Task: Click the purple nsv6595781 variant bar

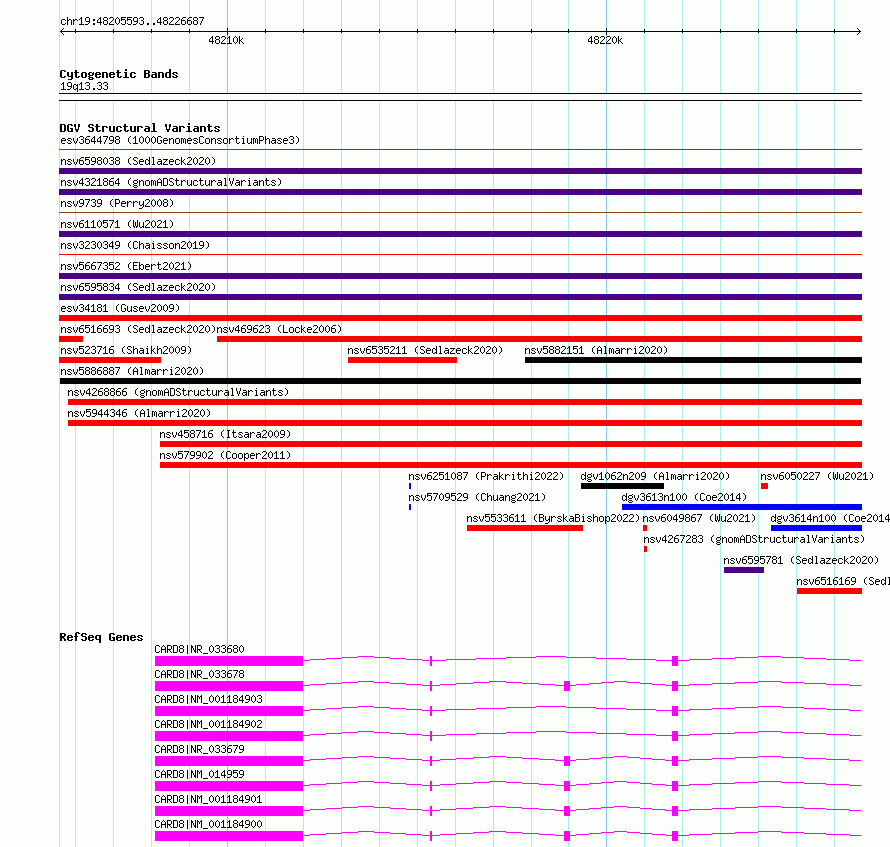Action: click(744, 570)
